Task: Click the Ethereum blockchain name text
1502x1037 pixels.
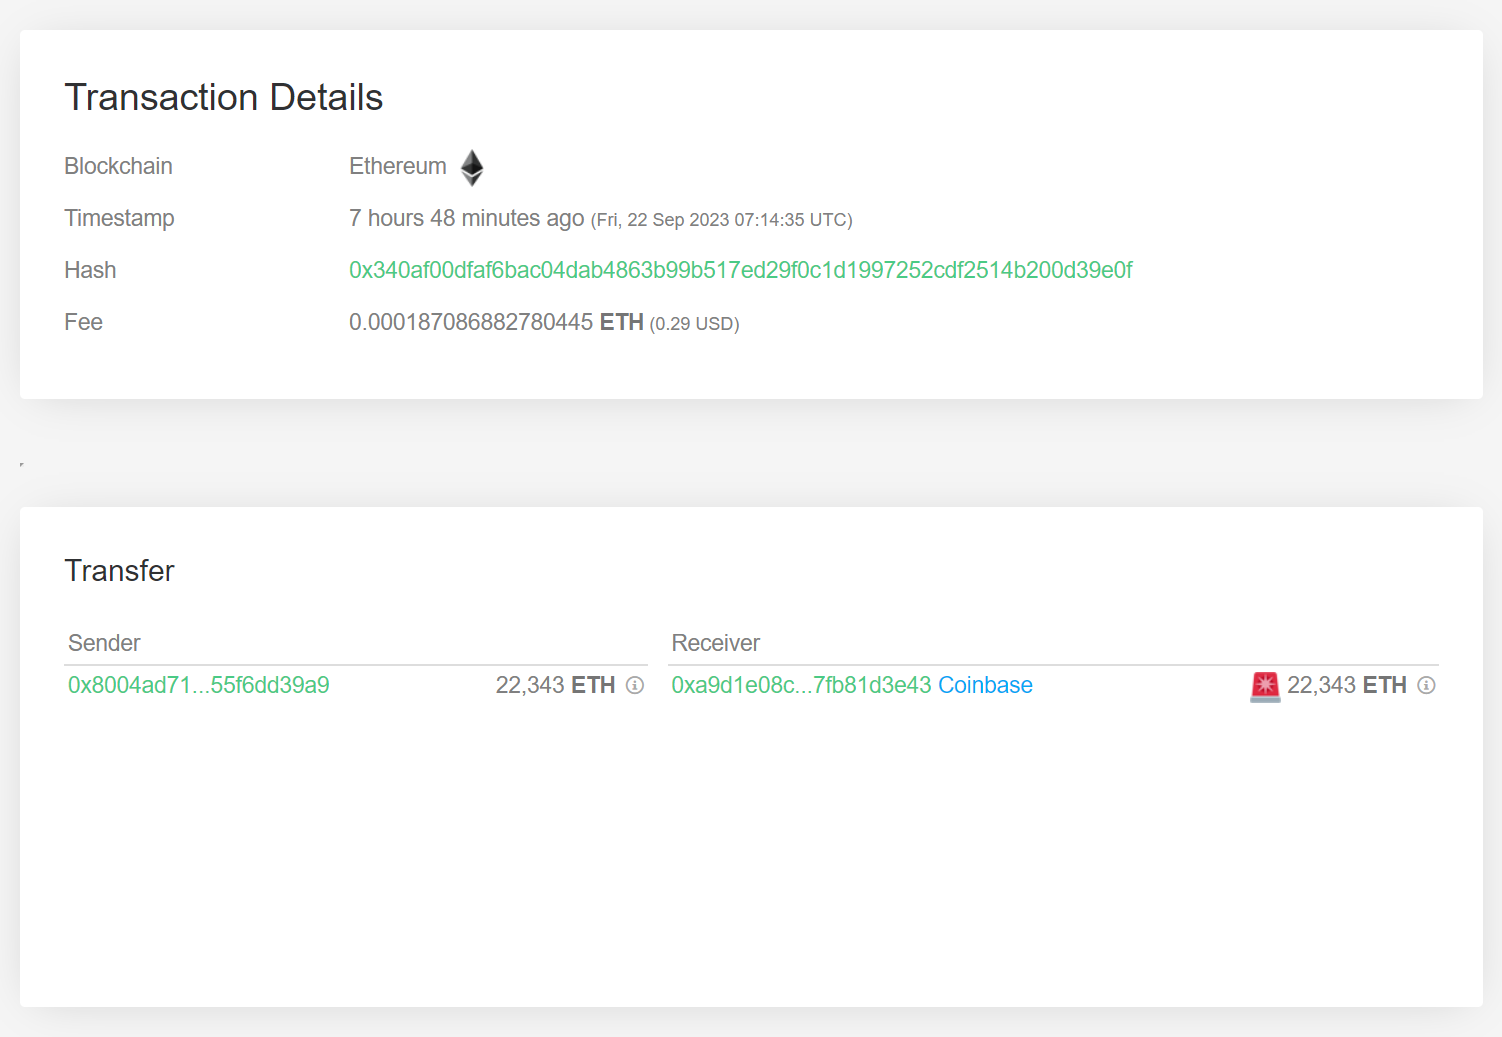Action: coord(397,166)
